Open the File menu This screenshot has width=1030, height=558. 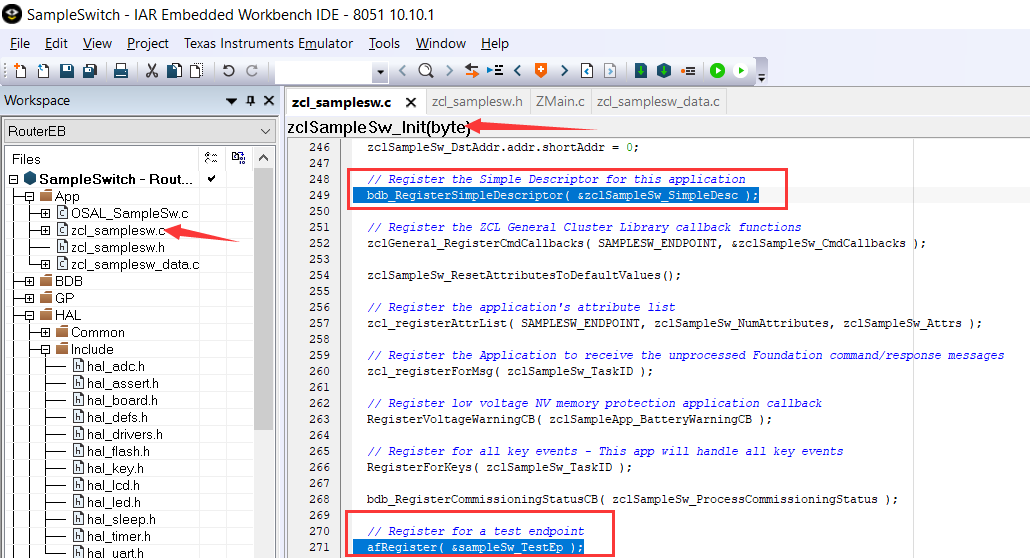tap(20, 43)
